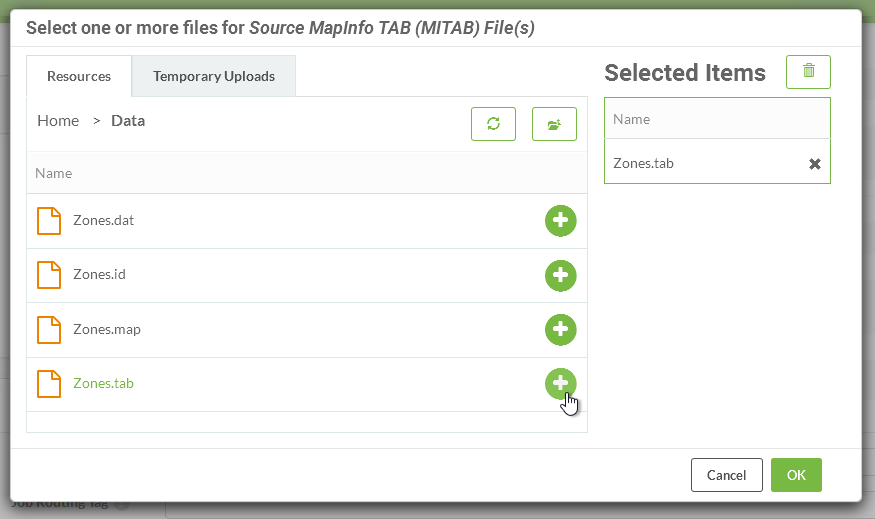This screenshot has height=519, width=875.
Task: Switch to the Temporary Uploads tab
Action: click(214, 76)
